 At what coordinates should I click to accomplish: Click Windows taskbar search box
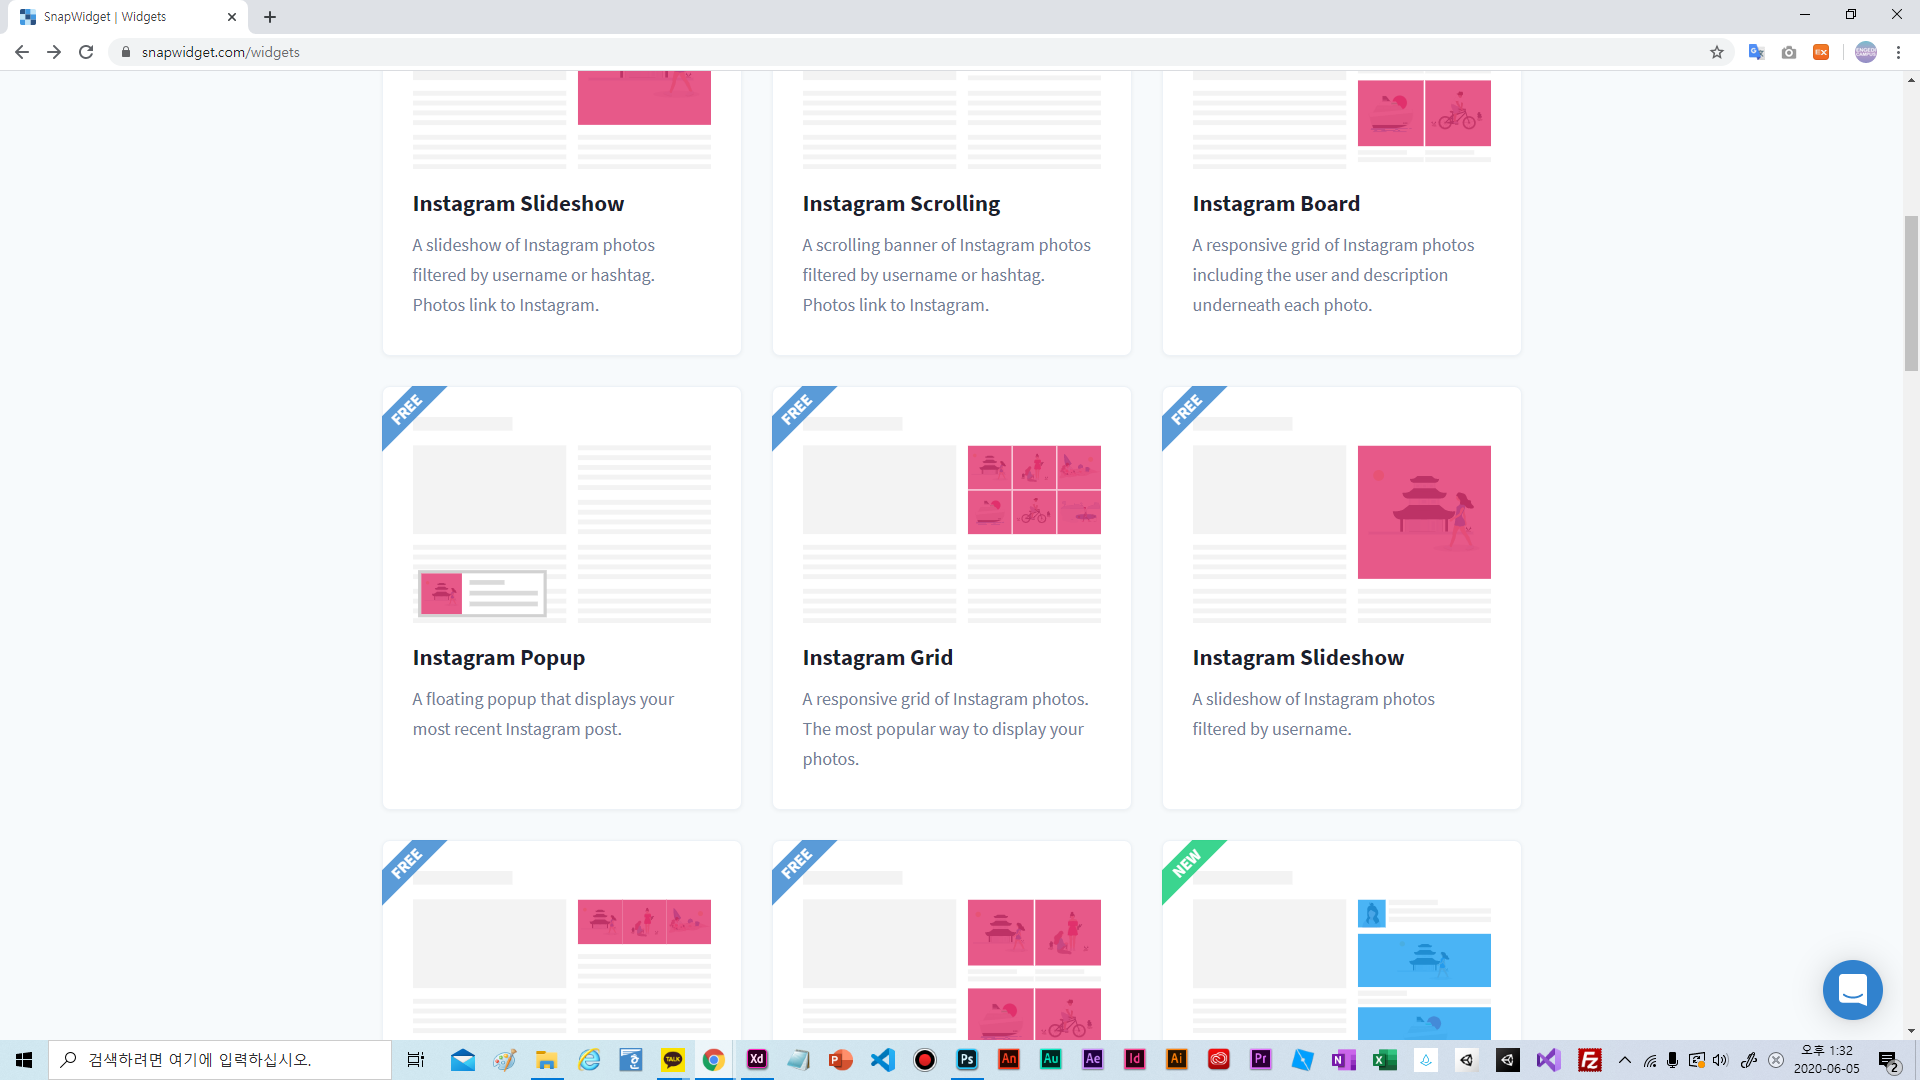[x=220, y=1060]
